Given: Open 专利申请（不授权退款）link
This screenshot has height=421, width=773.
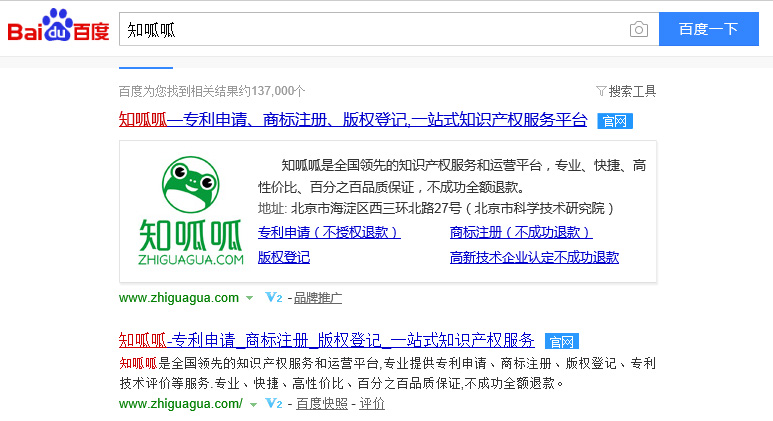Looking at the screenshot, I should coord(329,232).
